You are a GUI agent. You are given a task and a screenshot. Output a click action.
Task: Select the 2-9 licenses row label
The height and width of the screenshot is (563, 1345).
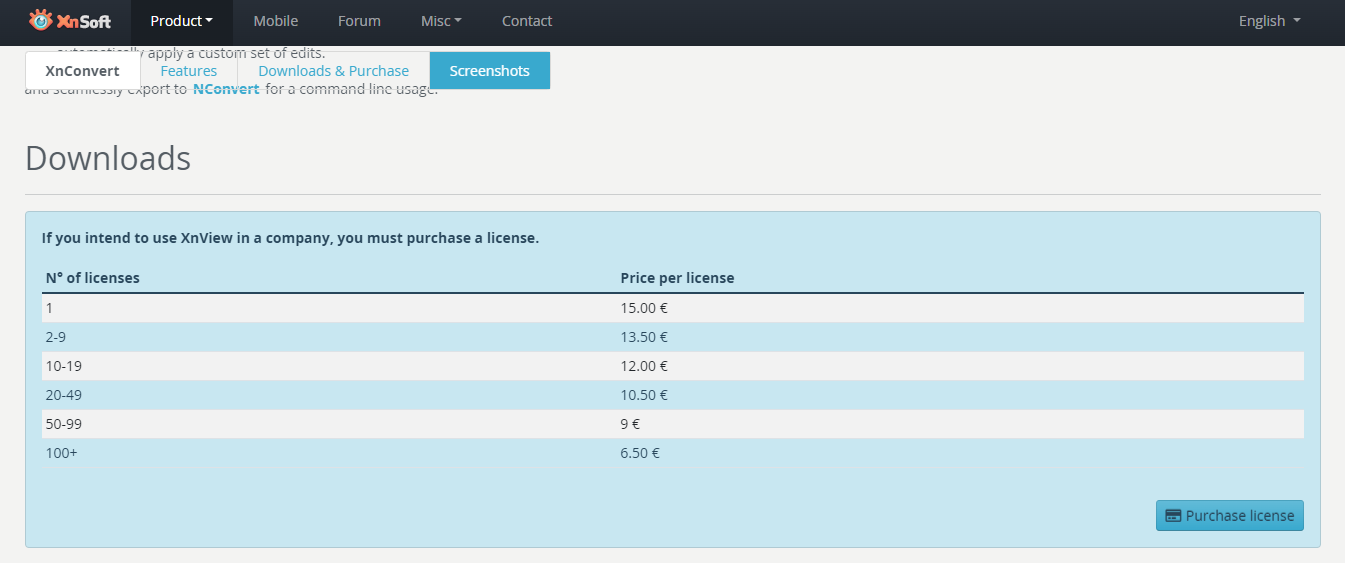click(x=56, y=337)
